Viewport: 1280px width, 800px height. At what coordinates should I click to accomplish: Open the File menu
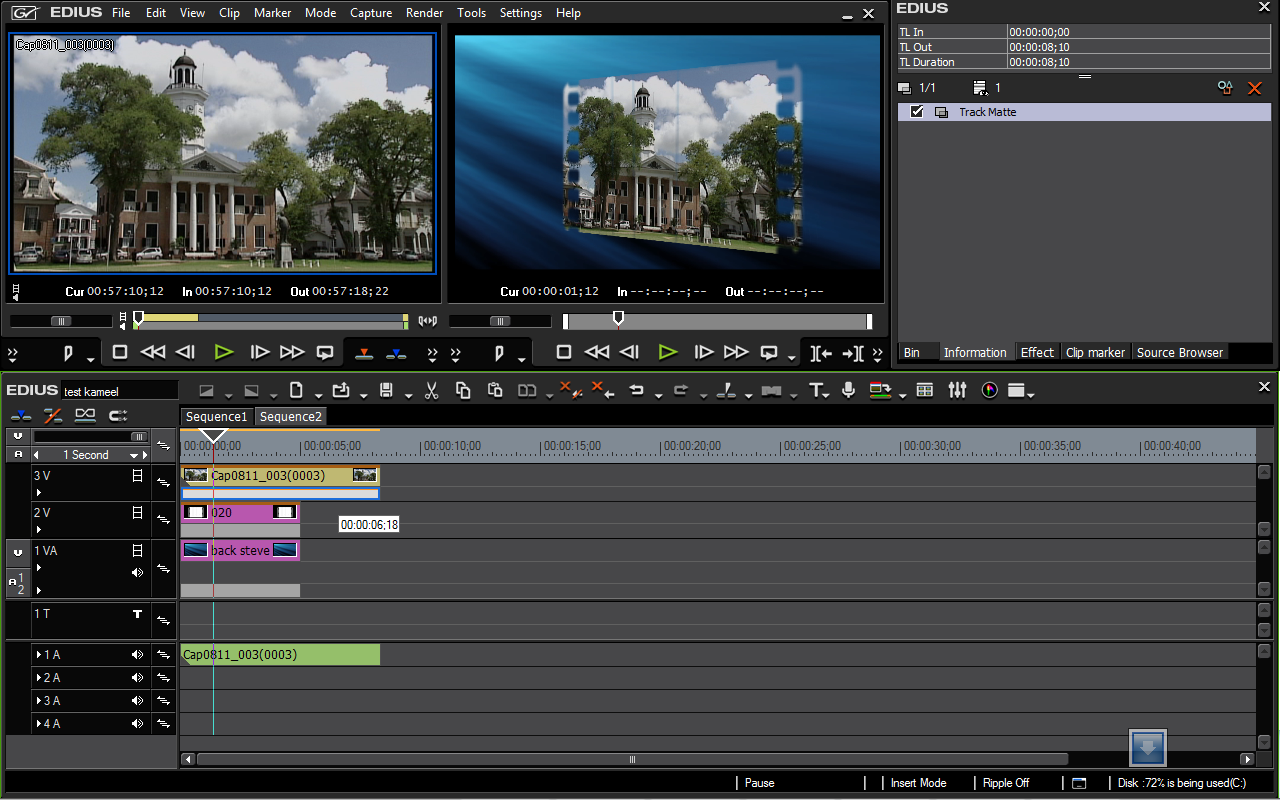(121, 13)
